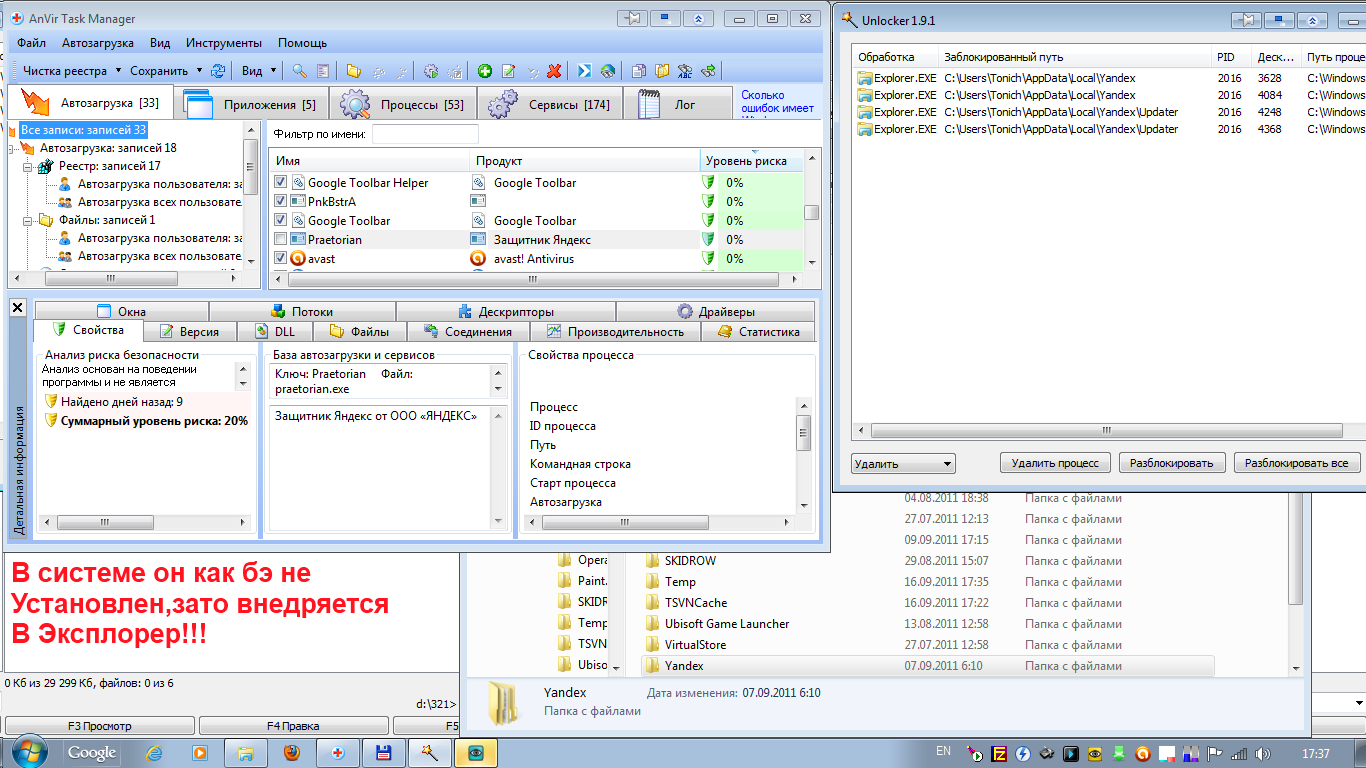Open the Соединения details tab

[467, 331]
